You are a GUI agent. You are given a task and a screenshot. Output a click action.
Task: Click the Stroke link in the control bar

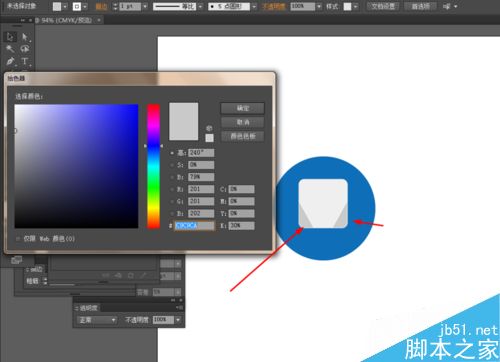click(101, 6)
